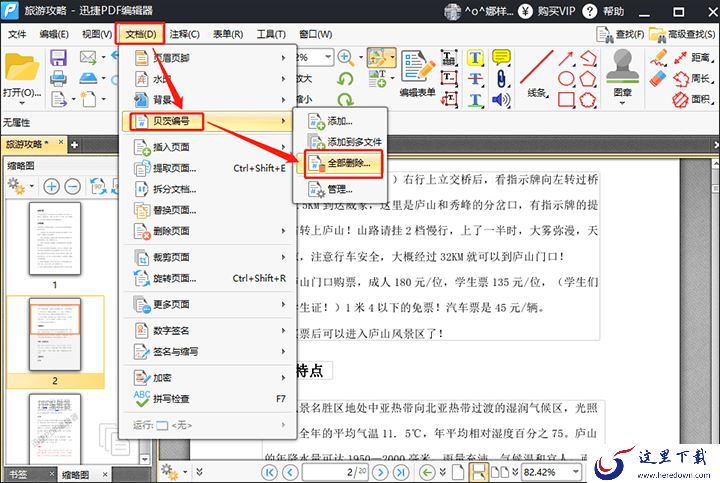
Task: Click the email envelope icon
Action: (88, 58)
